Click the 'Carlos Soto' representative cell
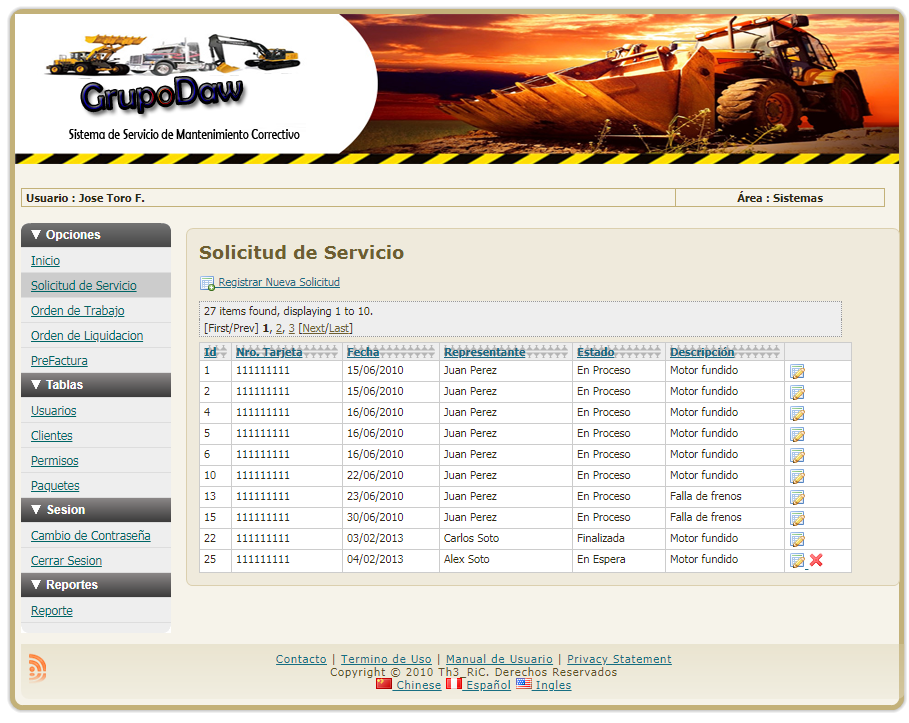Image resolution: width=909 pixels, height=723 pixels. click(506, 539)
